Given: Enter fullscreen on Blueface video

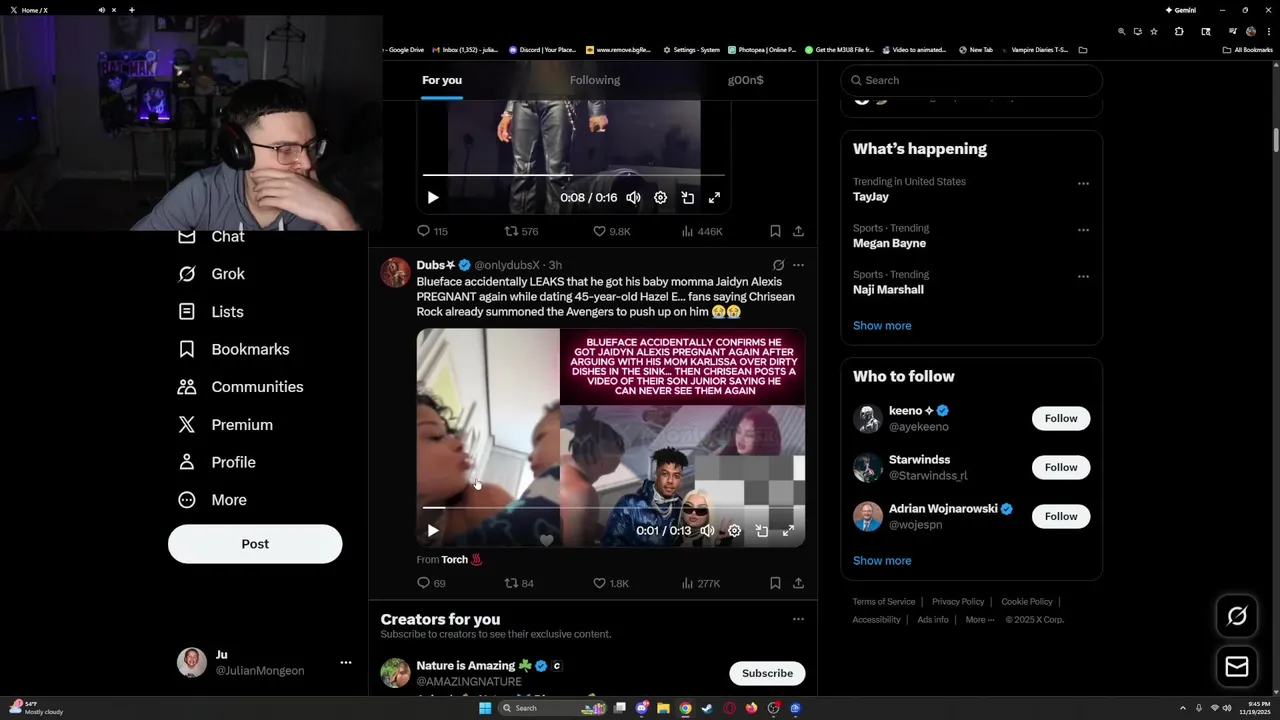Looking at the screenshot, I should [x=789, y=531].
